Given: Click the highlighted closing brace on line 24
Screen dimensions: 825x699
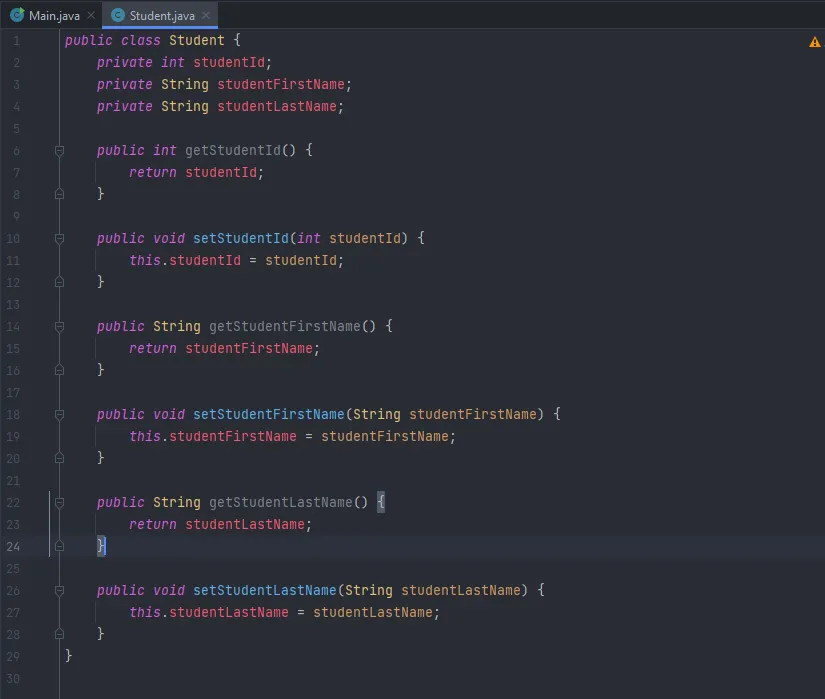Looking at the screenshot, I should click(x=101, y=546).
